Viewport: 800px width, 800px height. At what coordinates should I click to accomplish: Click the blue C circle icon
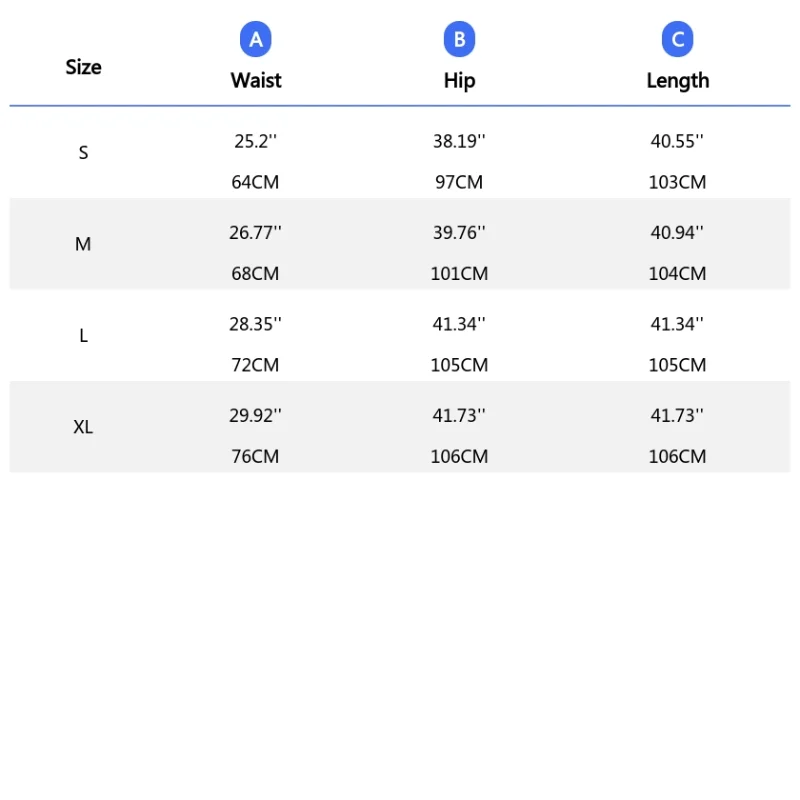[x=677, y=39]
